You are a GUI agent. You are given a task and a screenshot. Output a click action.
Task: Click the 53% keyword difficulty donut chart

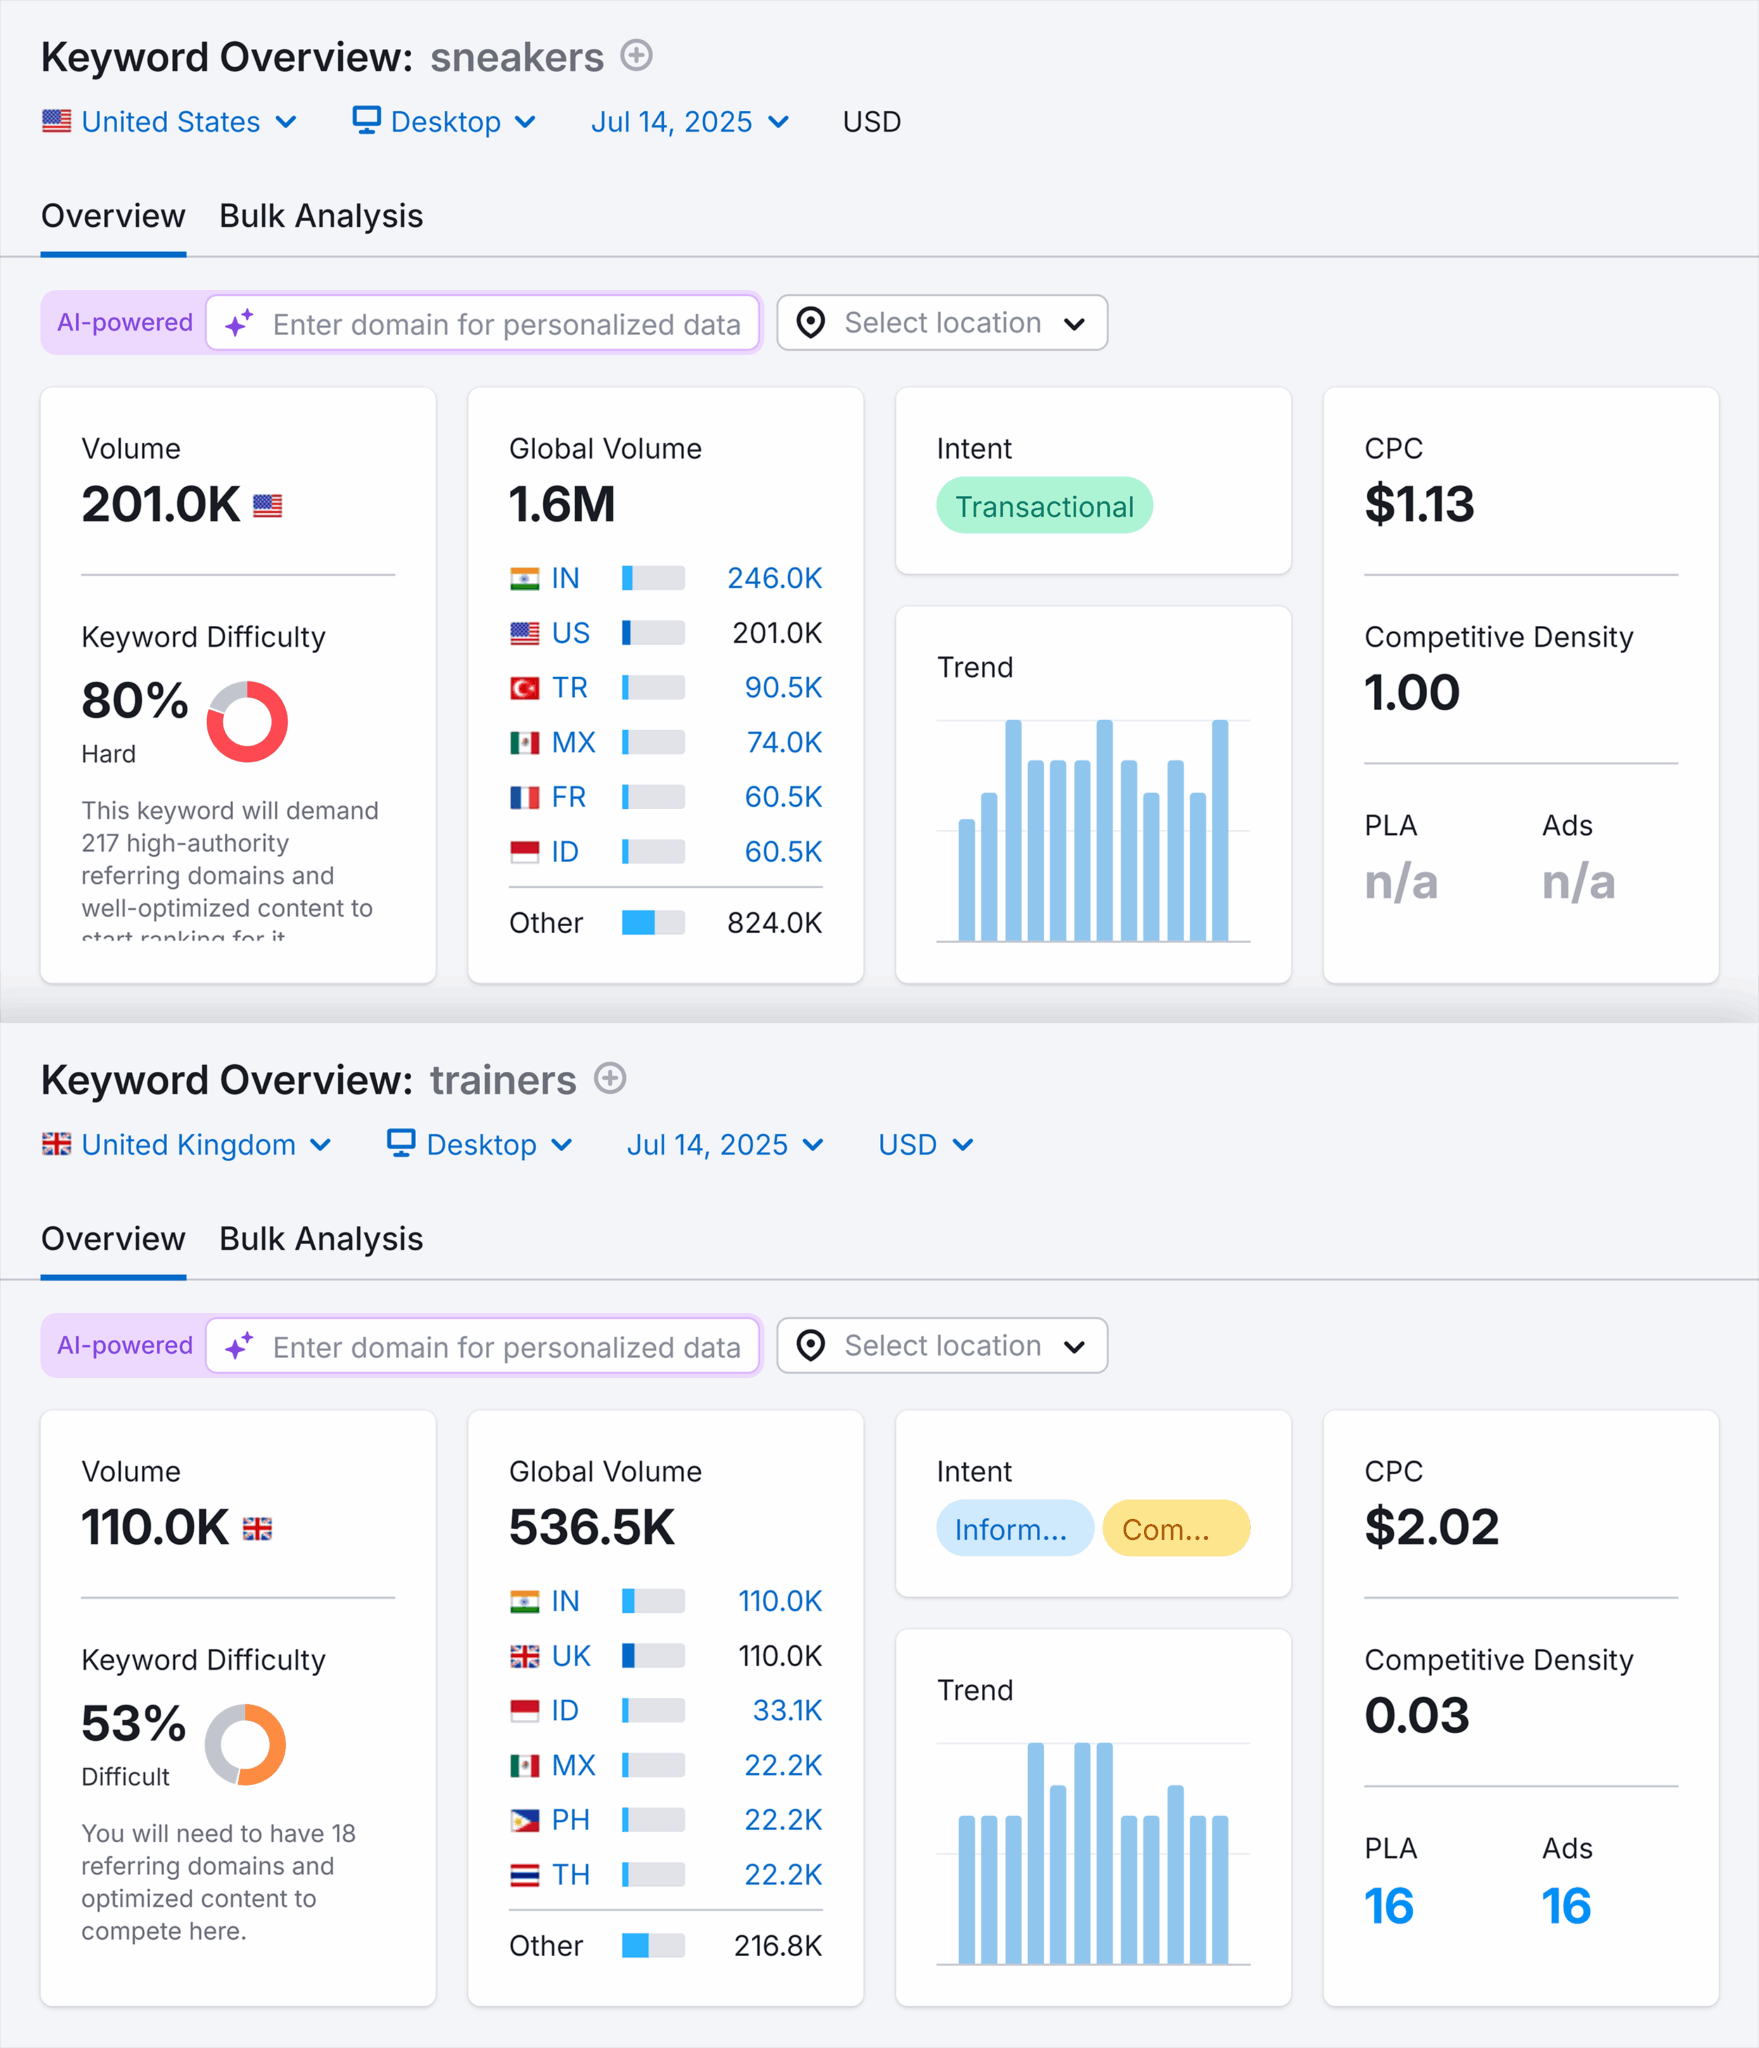click(x=245, y=1744)
